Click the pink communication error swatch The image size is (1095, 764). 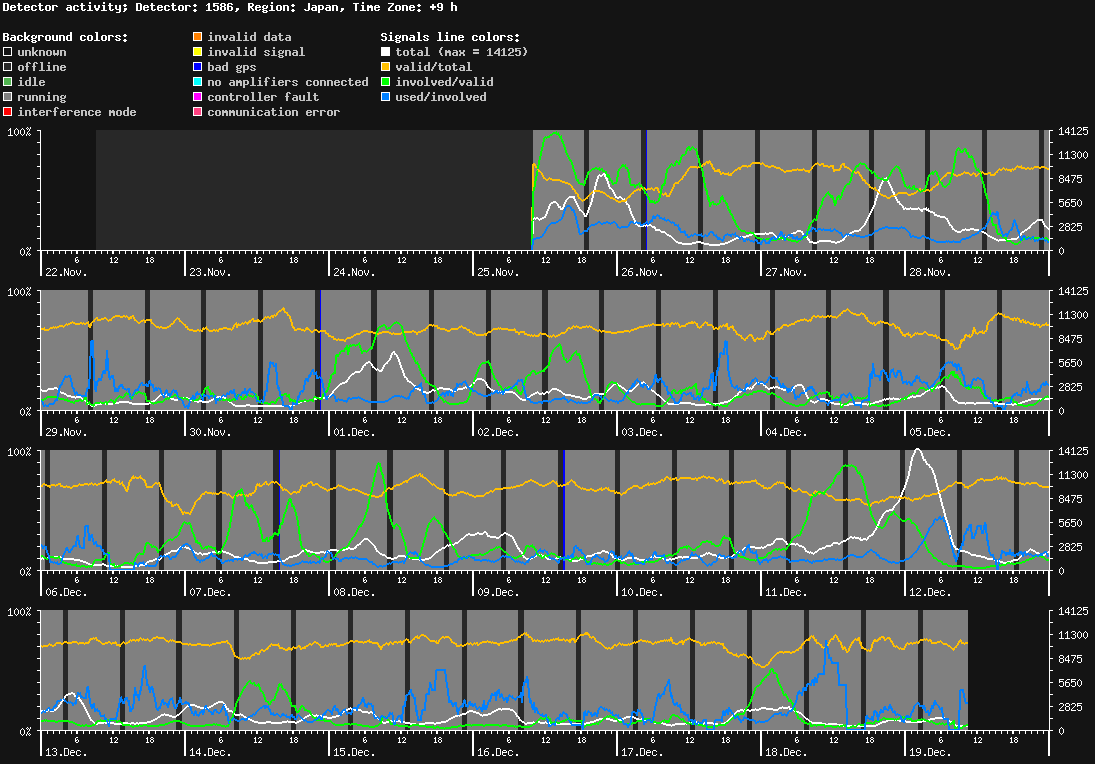point(197,112)
